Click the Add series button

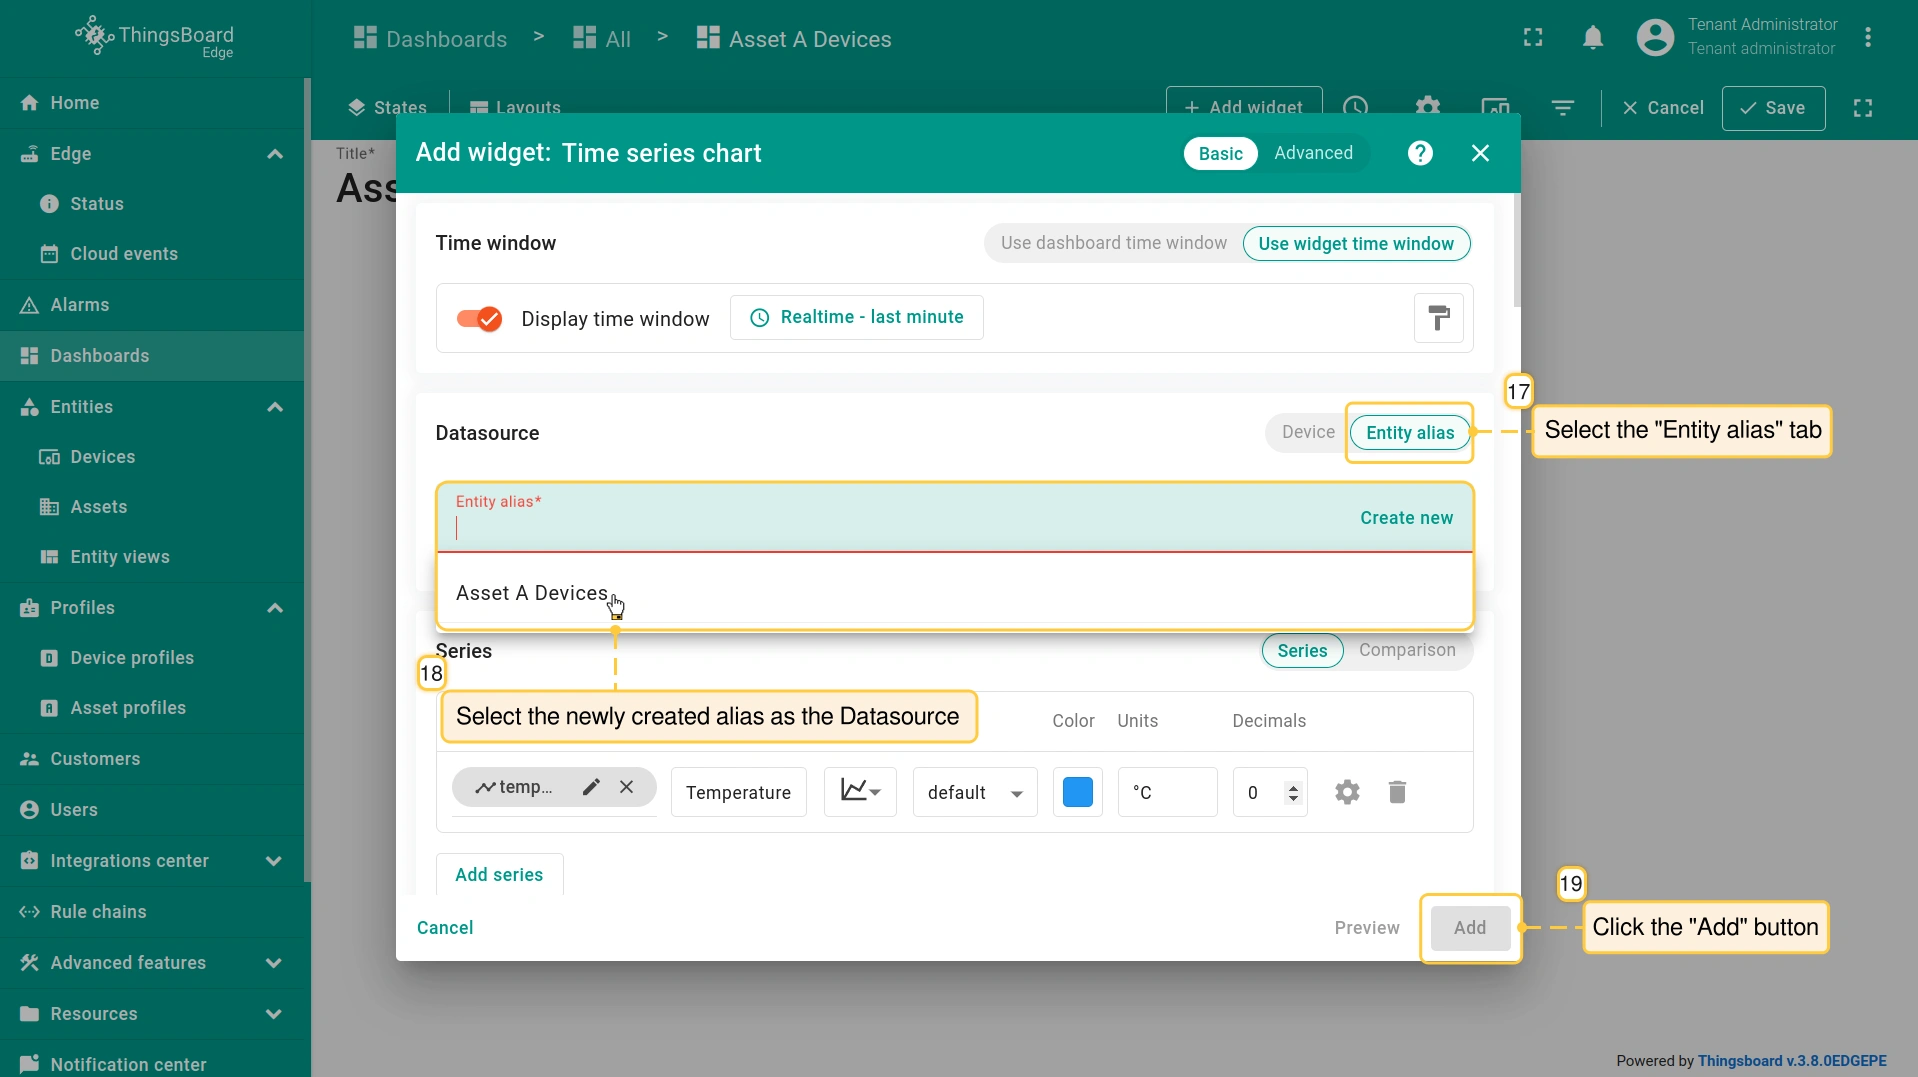click(499, 875)
